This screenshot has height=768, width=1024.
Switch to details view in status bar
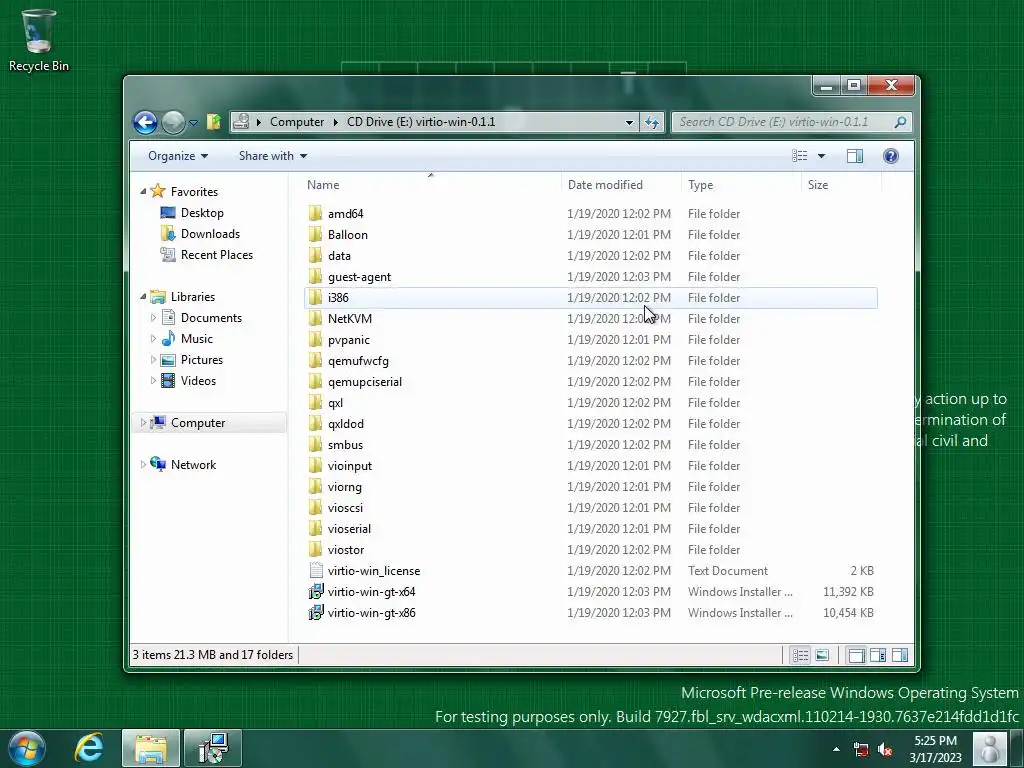click(800, 655)
